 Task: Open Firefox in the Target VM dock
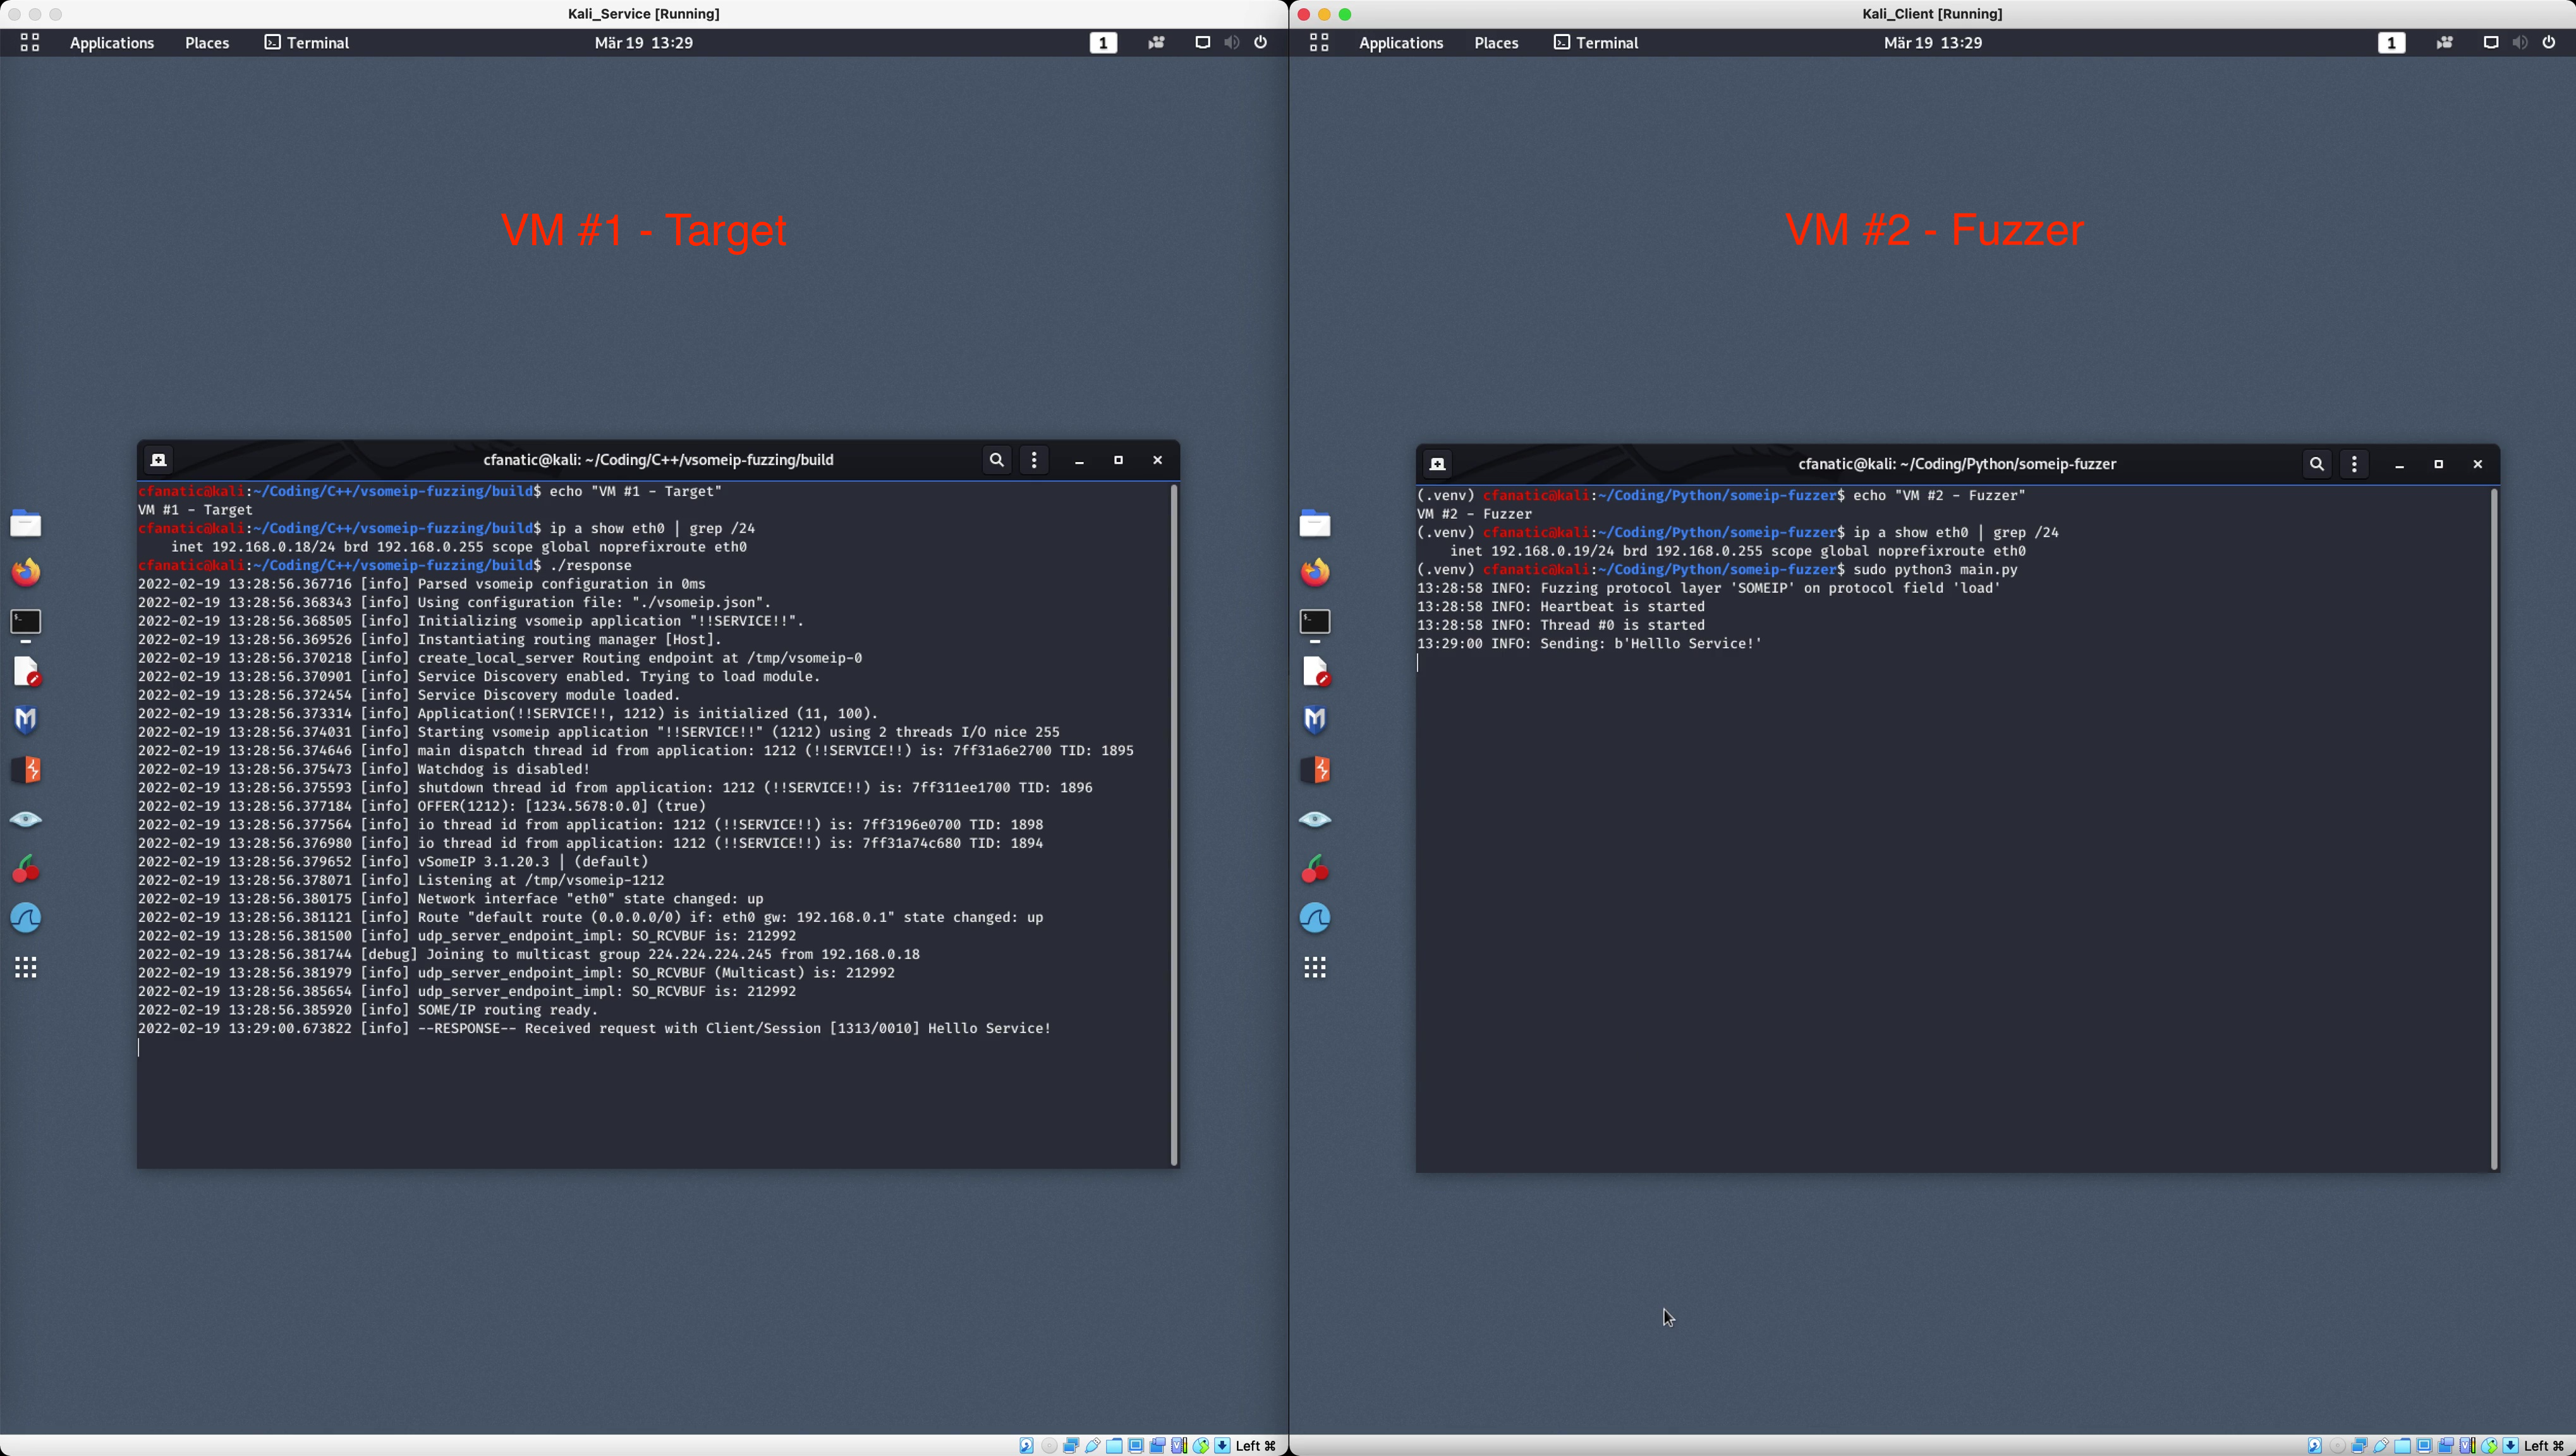tap(26, 572)
